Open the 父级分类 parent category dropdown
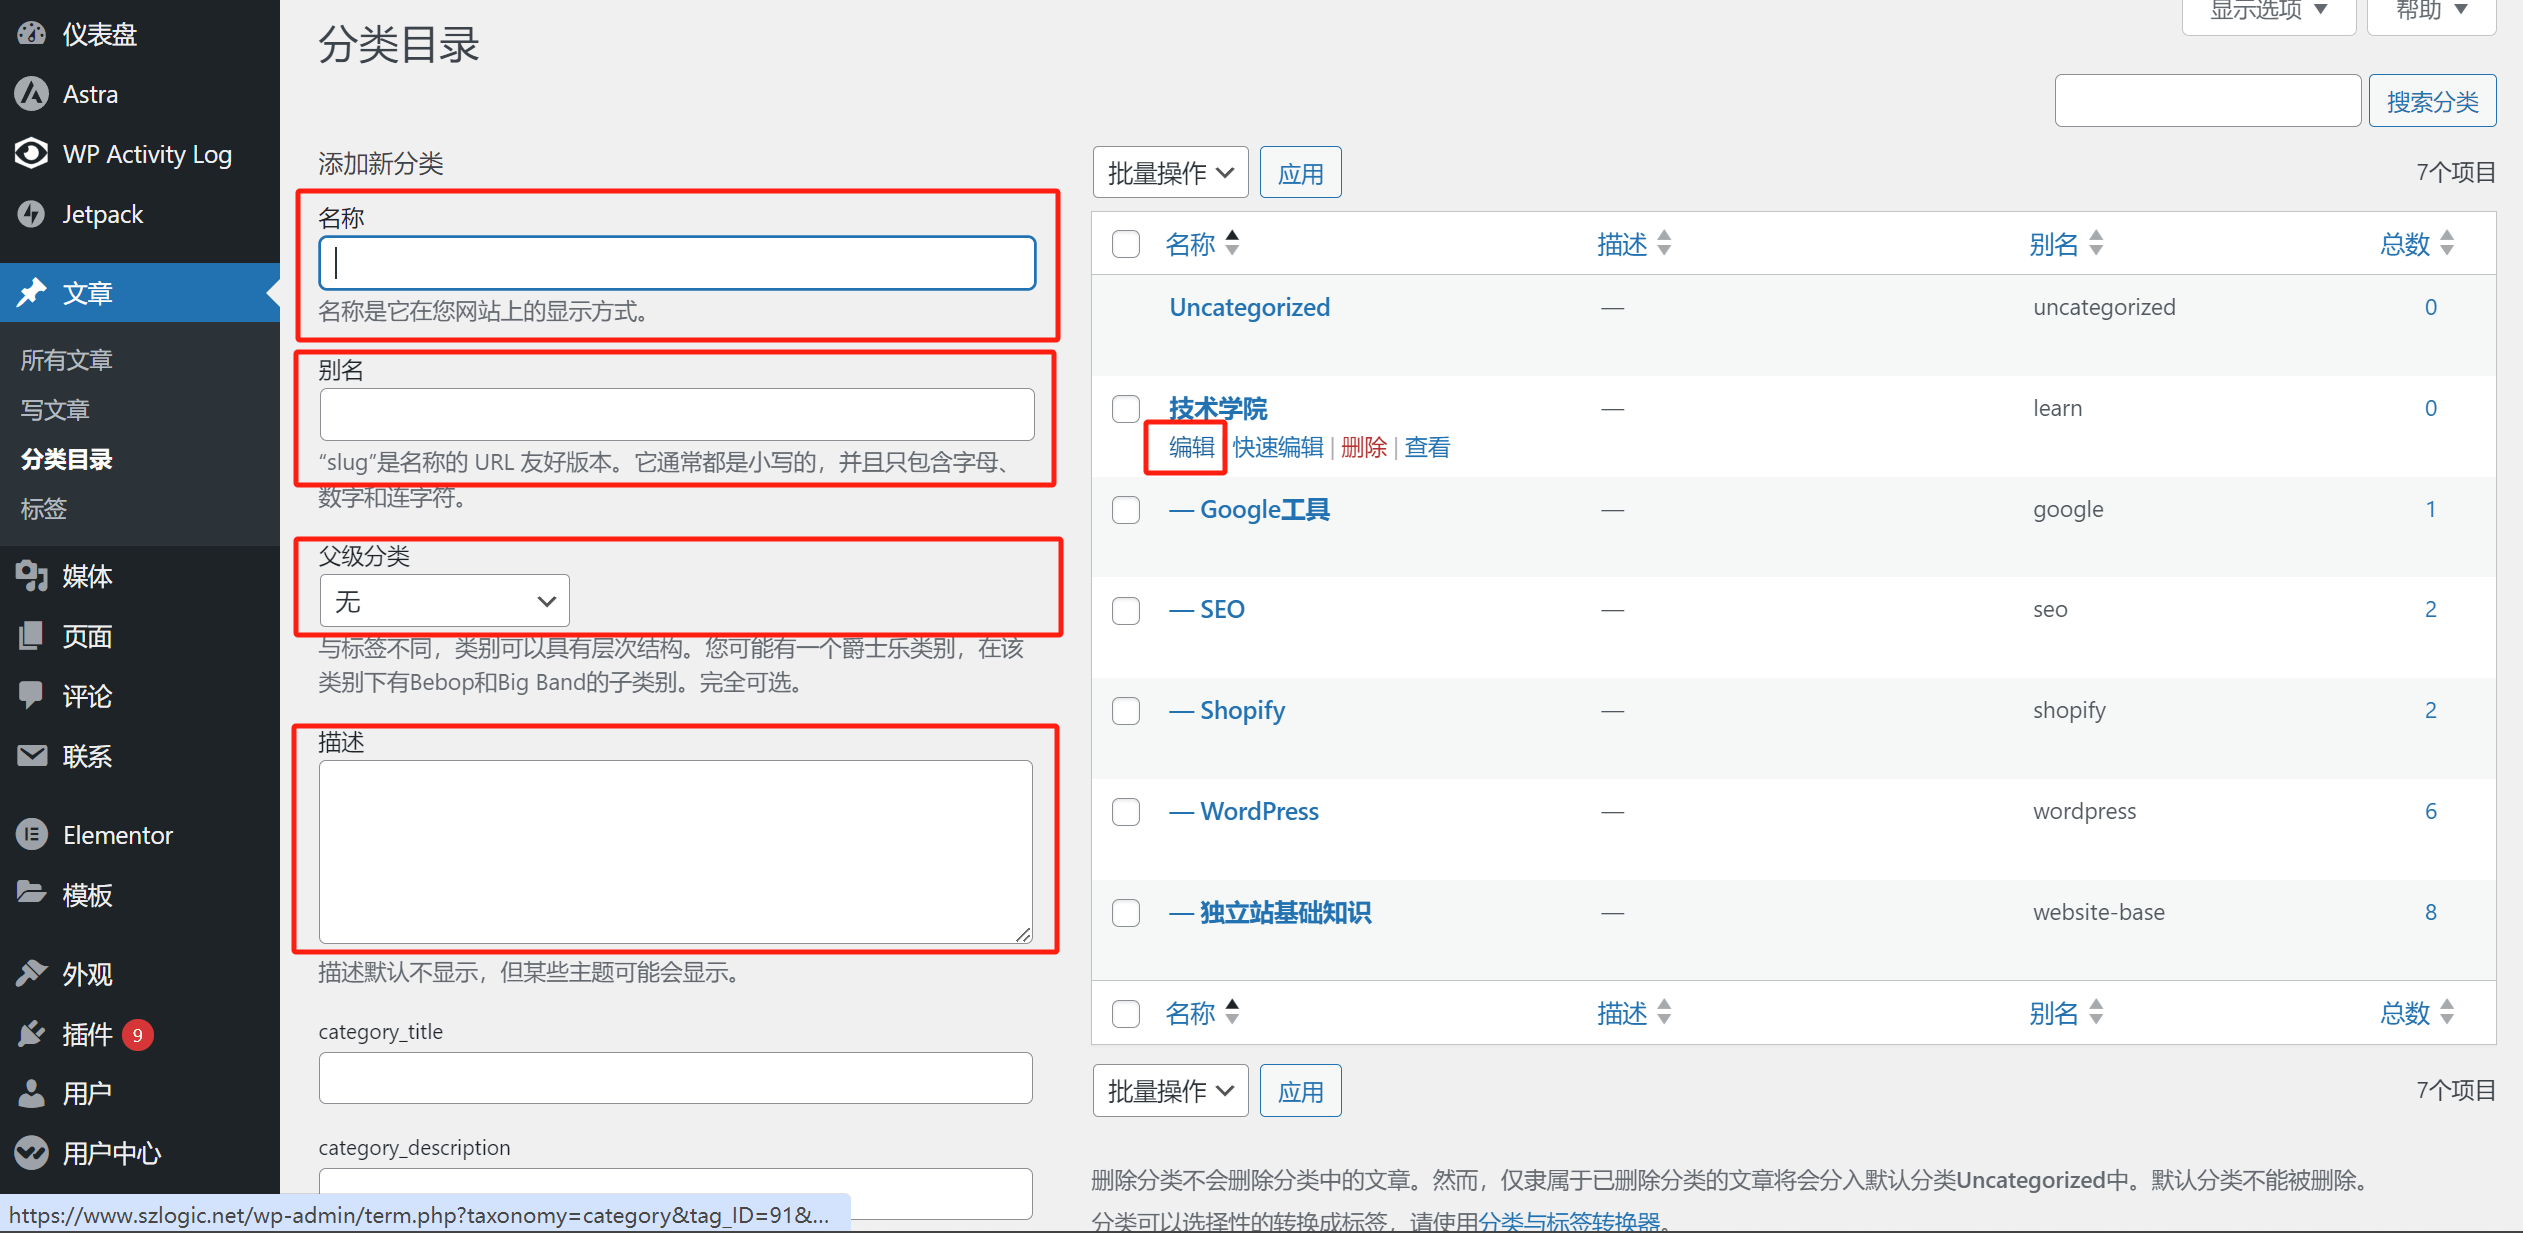This screenshot has height=1233, width=2523. pyautogui.click(x=443, y=600)
